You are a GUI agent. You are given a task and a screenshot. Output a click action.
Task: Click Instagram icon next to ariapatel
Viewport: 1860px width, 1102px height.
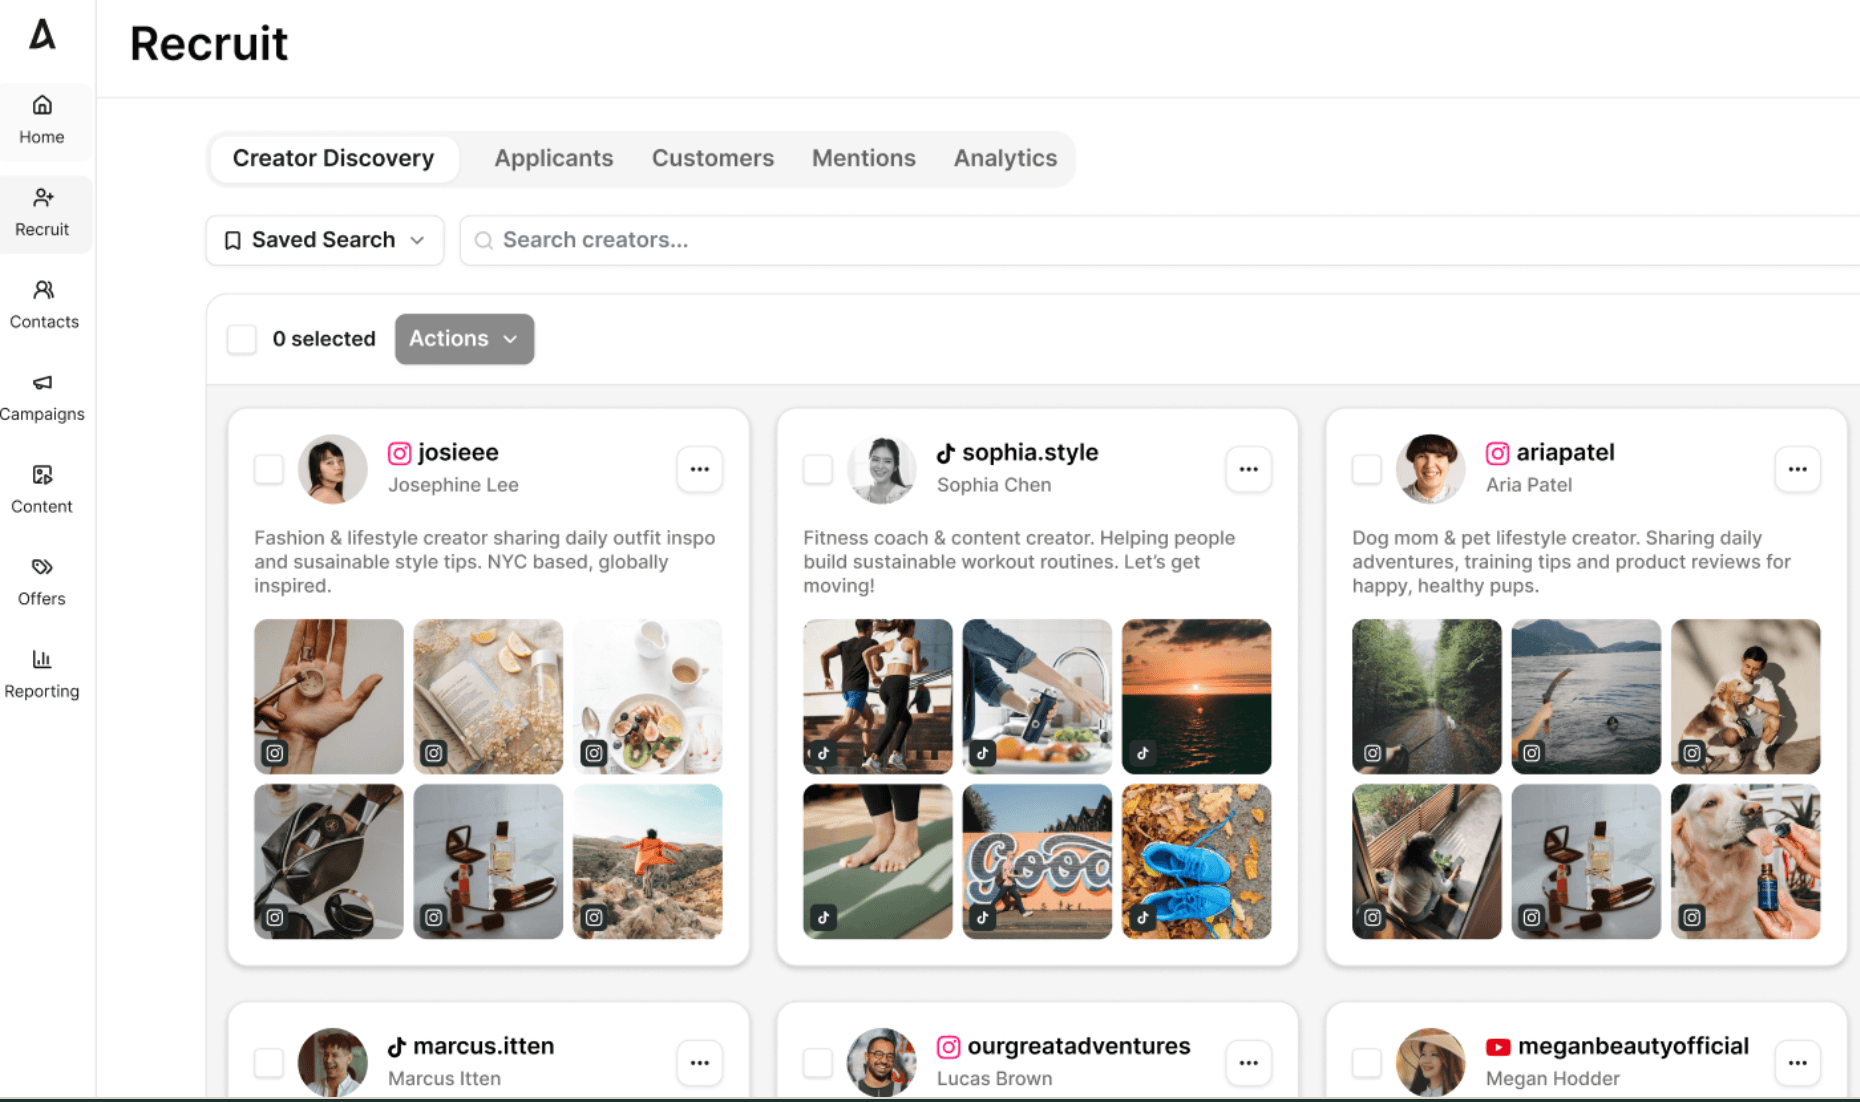pyautogui.click(x=1497, y=453)
